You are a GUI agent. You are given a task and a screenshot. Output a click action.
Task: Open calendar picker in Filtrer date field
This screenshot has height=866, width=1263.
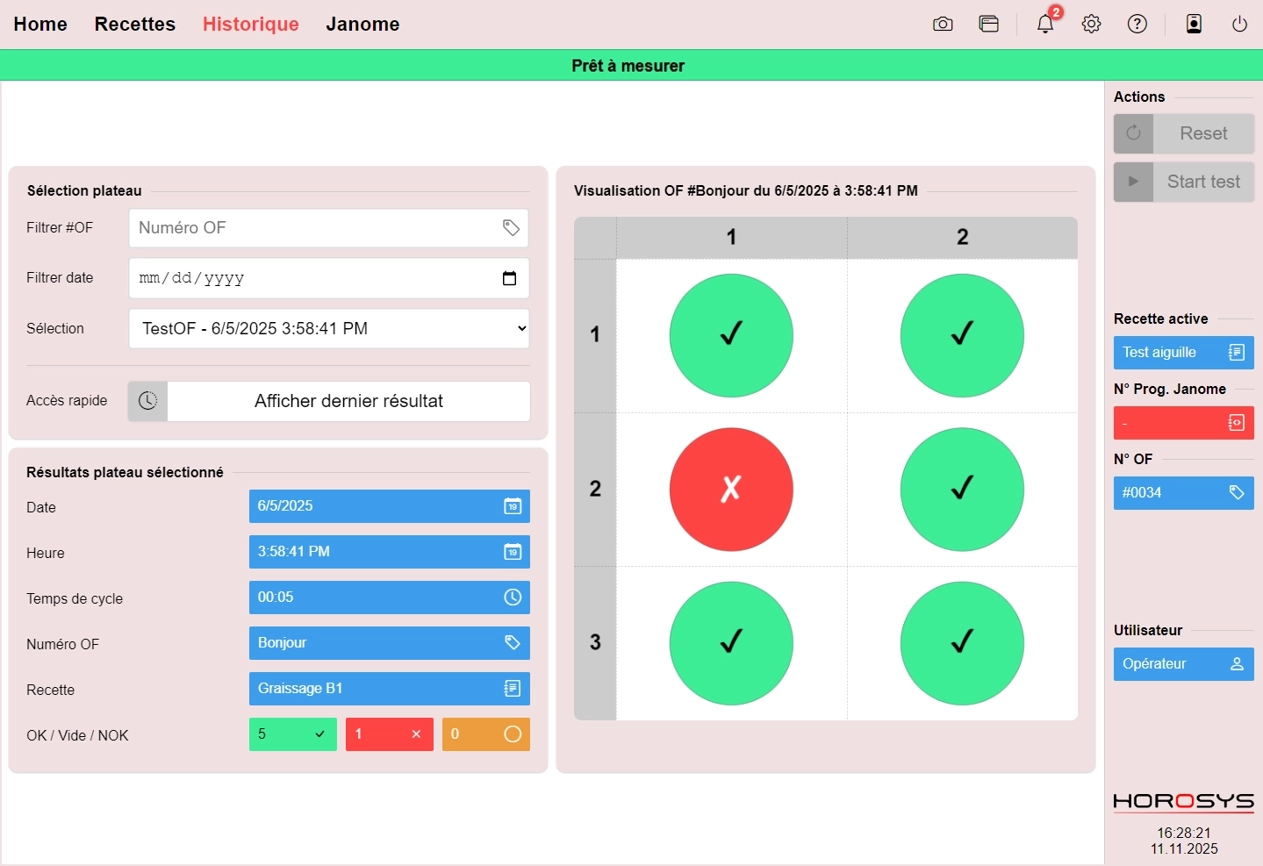pyautogui.click(x=509, y=279)
